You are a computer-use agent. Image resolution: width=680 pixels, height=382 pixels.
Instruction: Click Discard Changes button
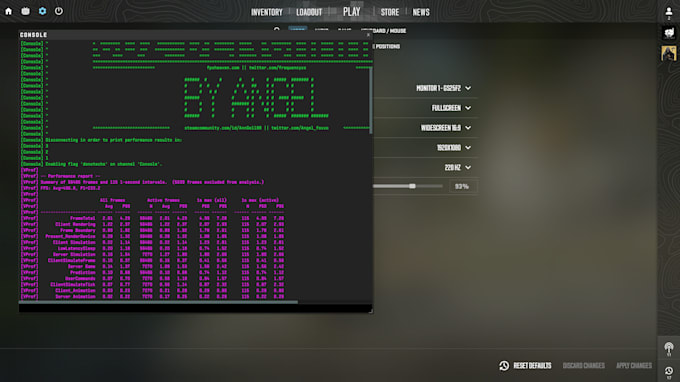click(x=584, y=366)
